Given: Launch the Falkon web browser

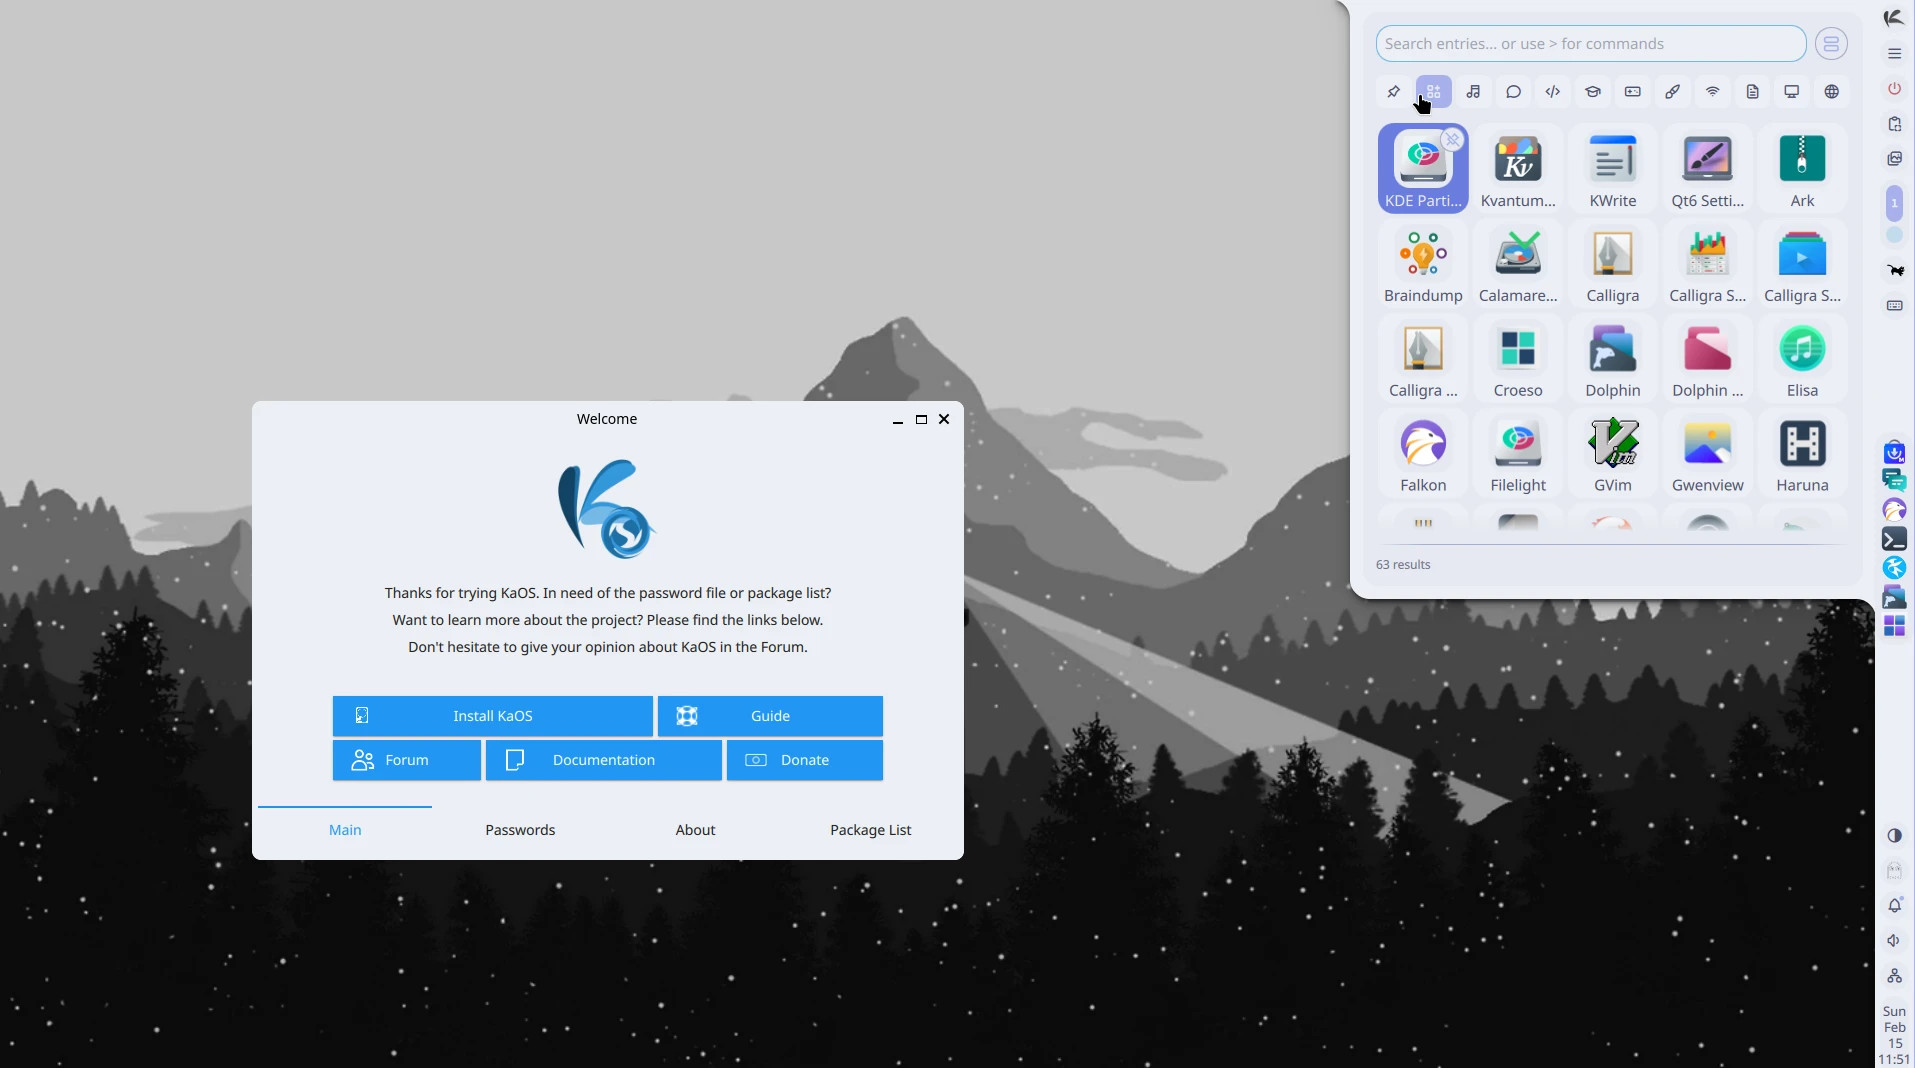Looking at the screenshot, I should coord(1422,454).
